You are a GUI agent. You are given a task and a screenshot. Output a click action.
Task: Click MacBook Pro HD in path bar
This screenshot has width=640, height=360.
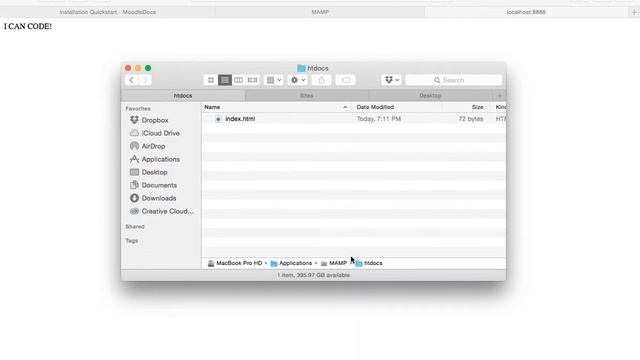coord(235,263)
